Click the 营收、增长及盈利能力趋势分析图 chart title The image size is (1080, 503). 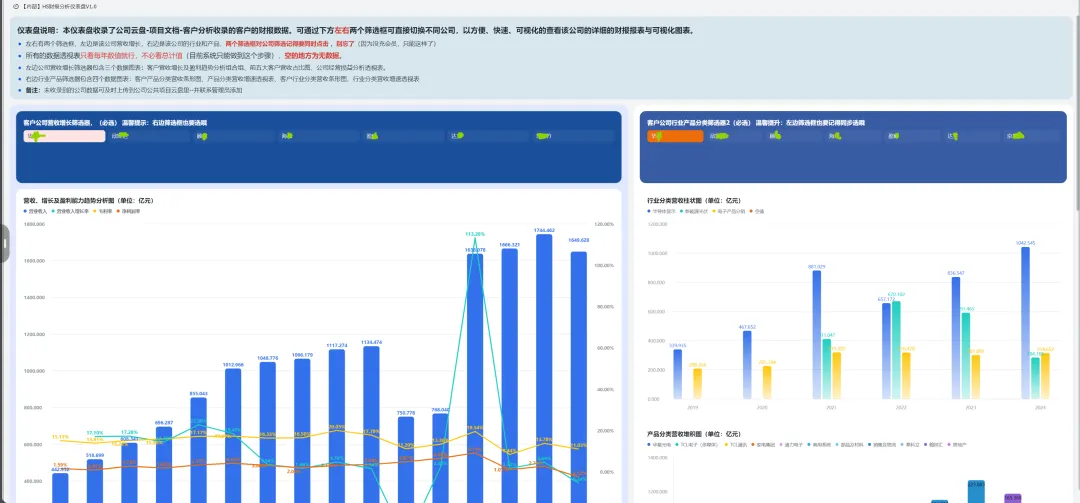(88, 201)
